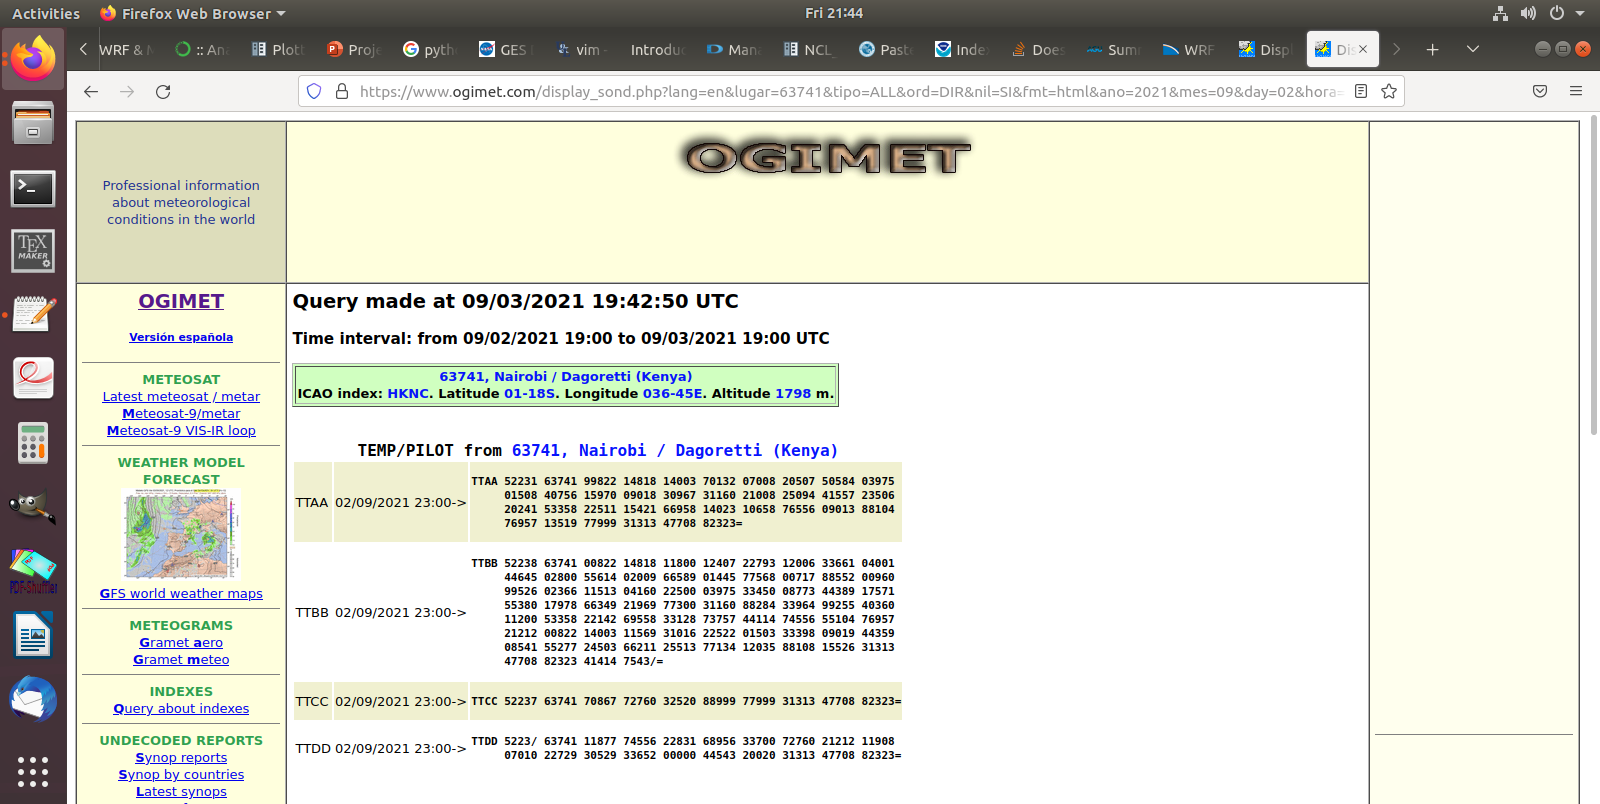Switch to the WRF & N tab

click(x=125, y=49)
